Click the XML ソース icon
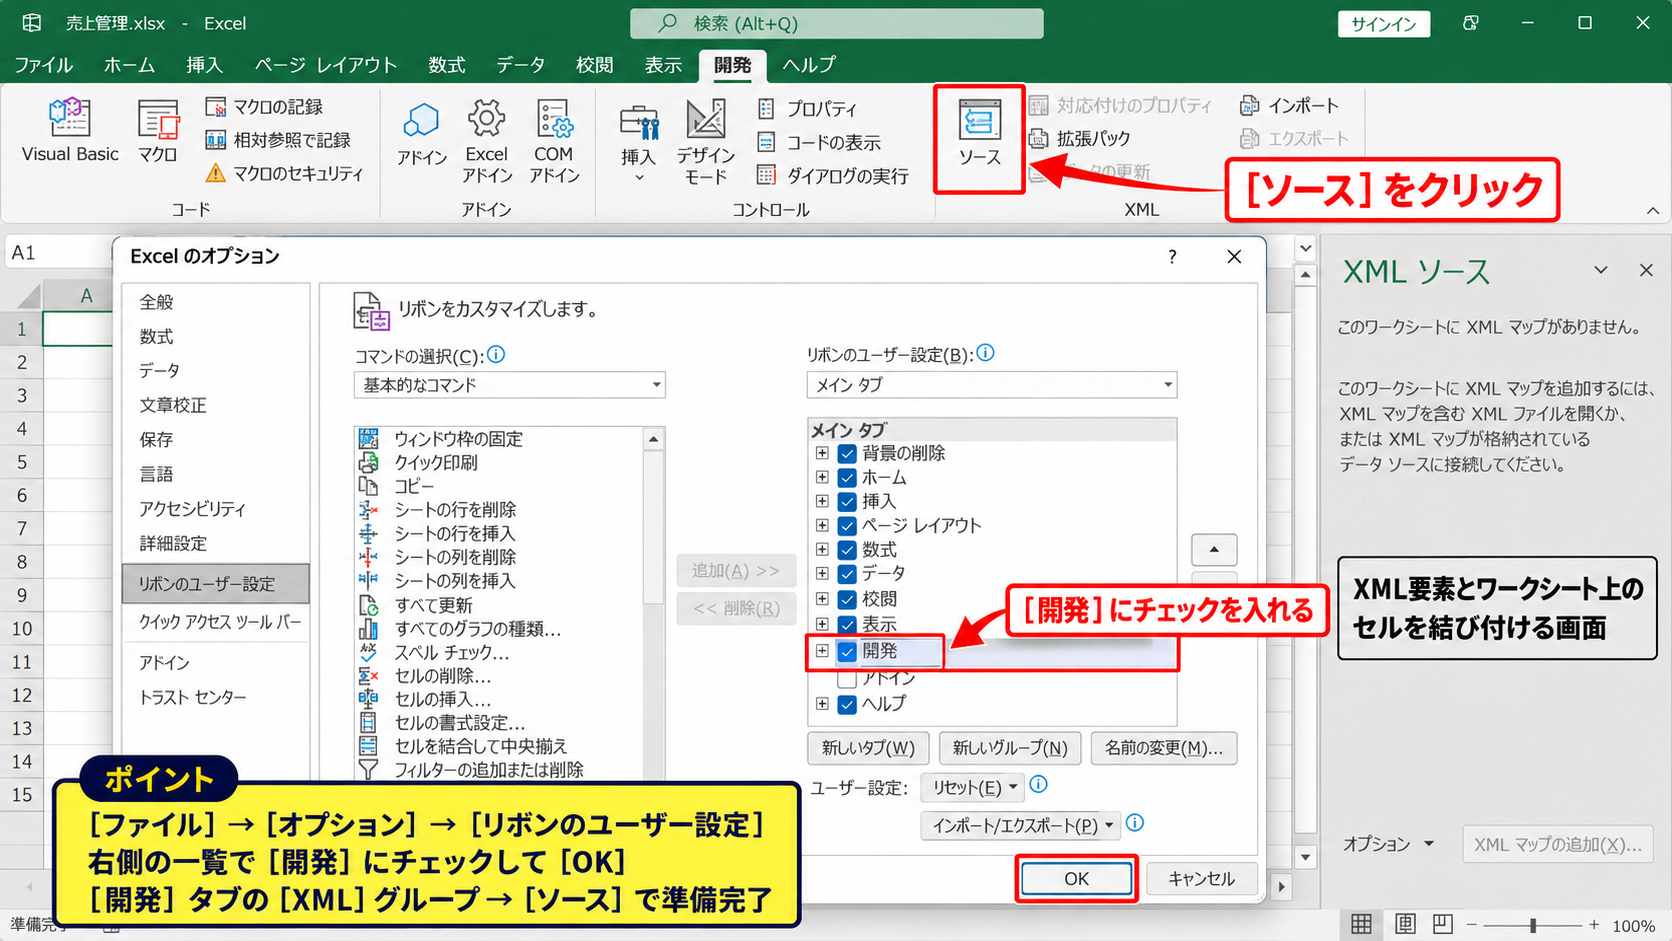Image resolution: width=1672 pixels, height=941 pixels. (979, 133)
